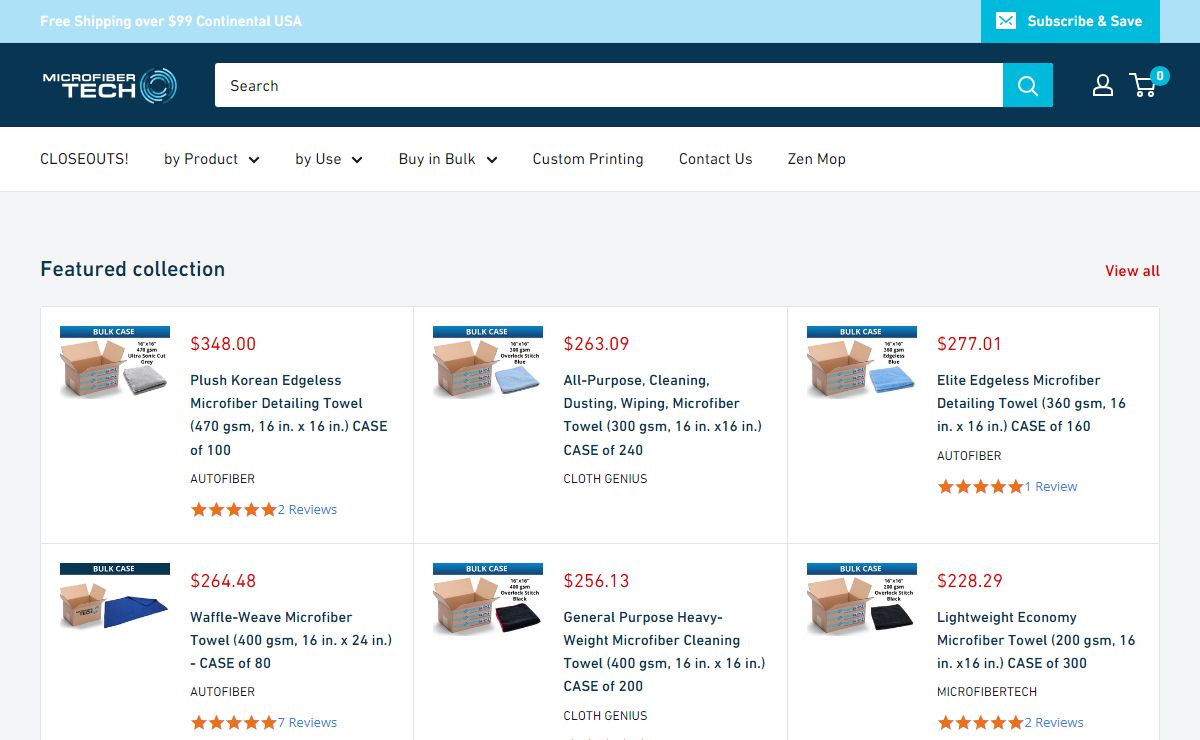The image size is (1200, 740).
Task: Click the $228.29 price
Action: 969,581
